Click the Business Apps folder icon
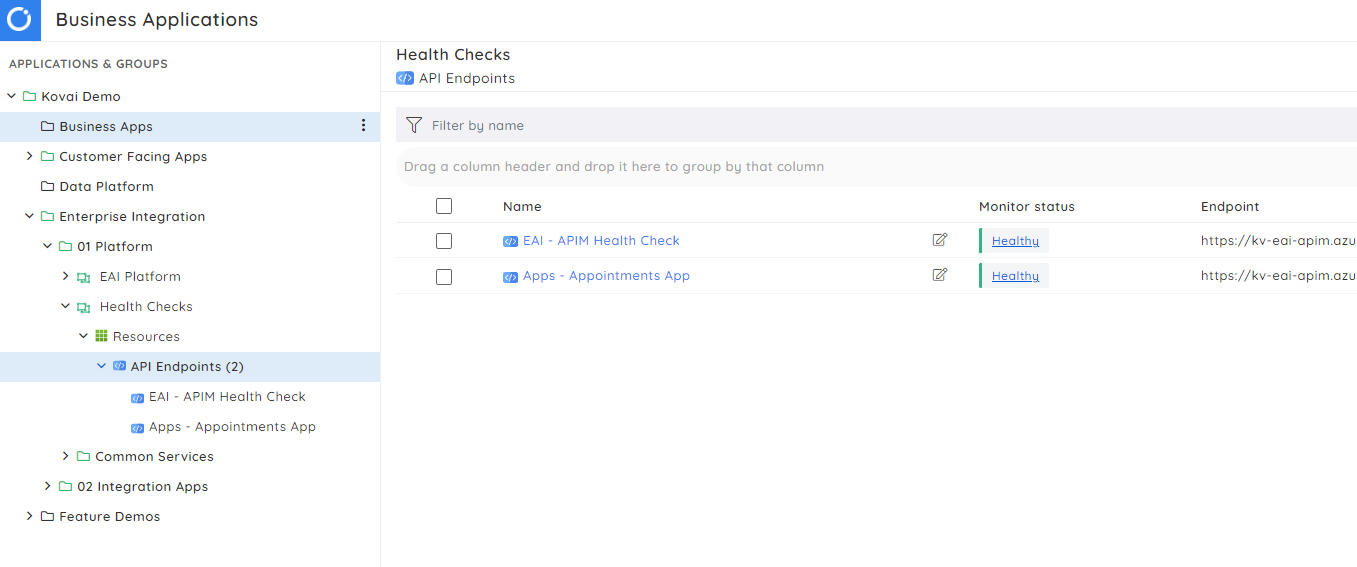This screenshot has width=1357, height=567. click(x=47, y=127)
